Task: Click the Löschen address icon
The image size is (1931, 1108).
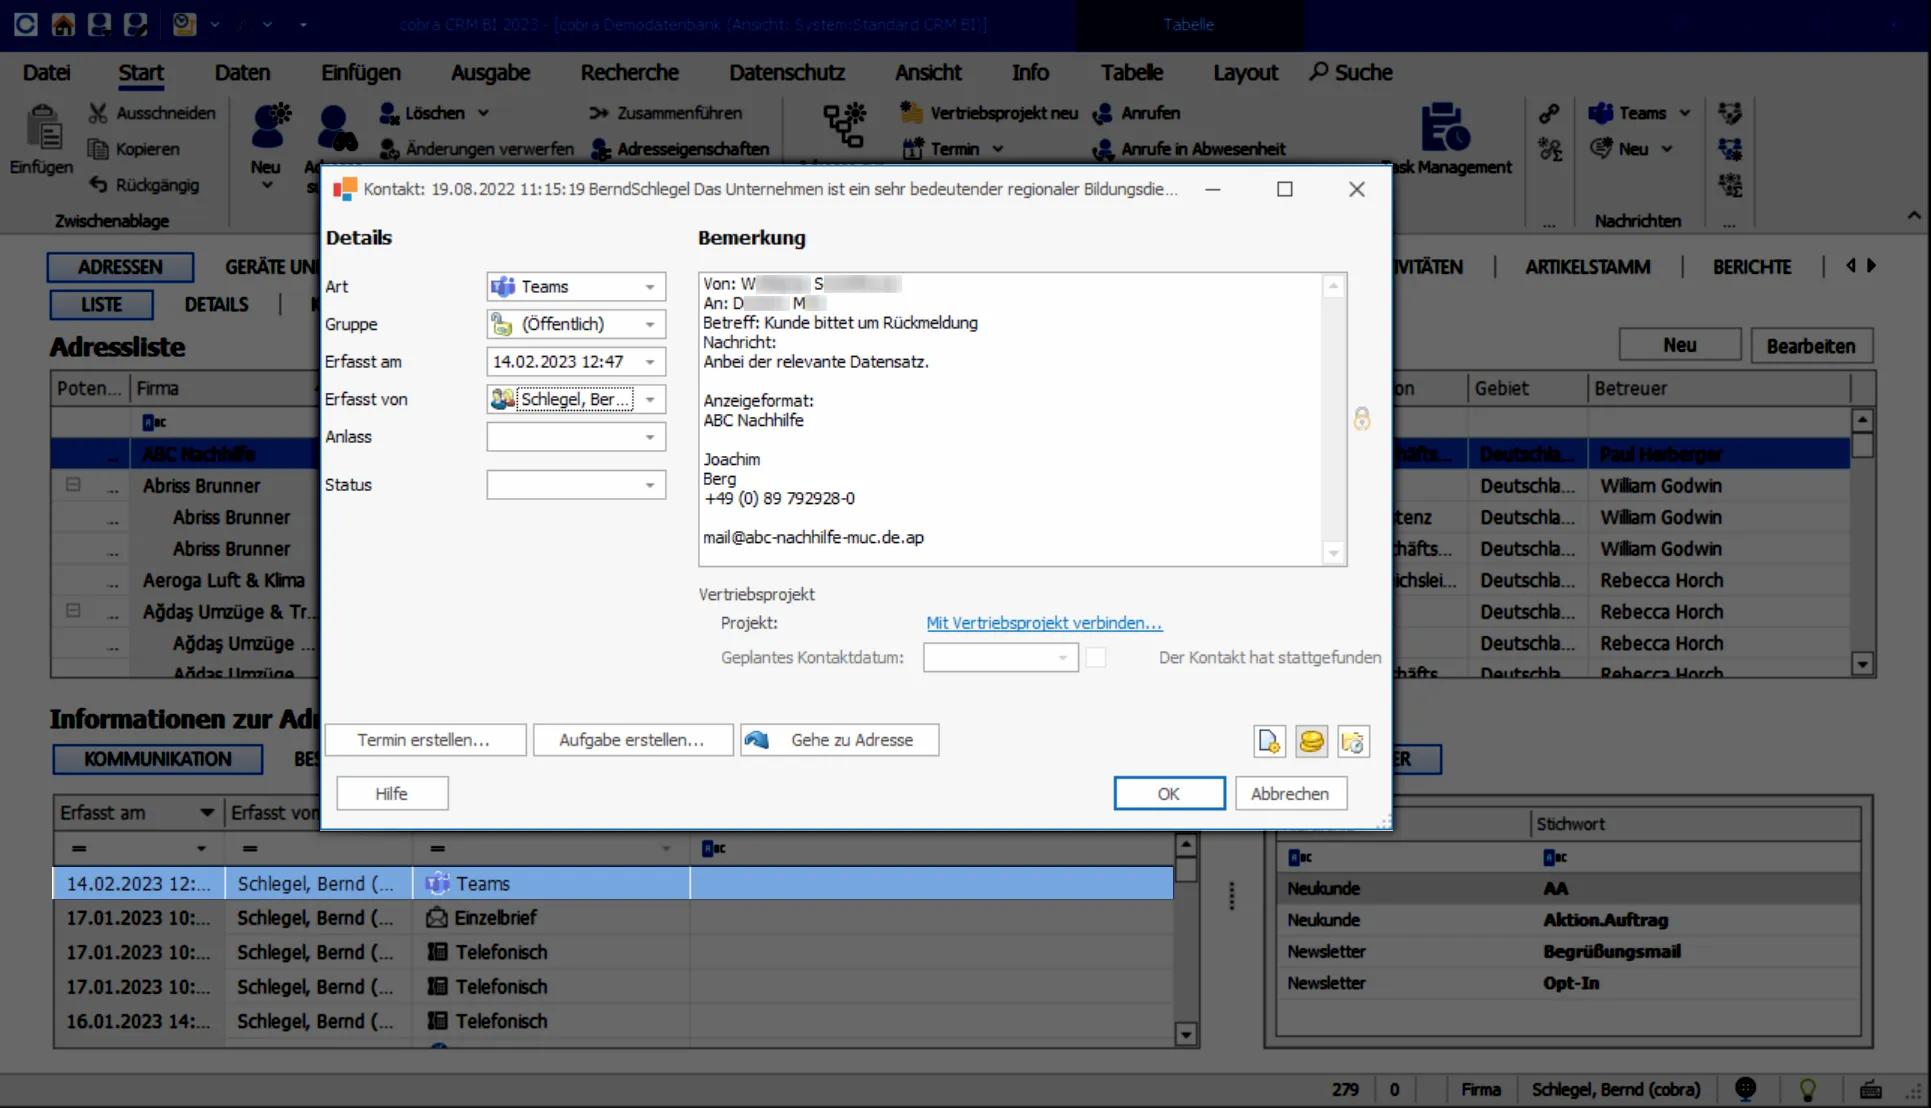Action: point(389,113)
